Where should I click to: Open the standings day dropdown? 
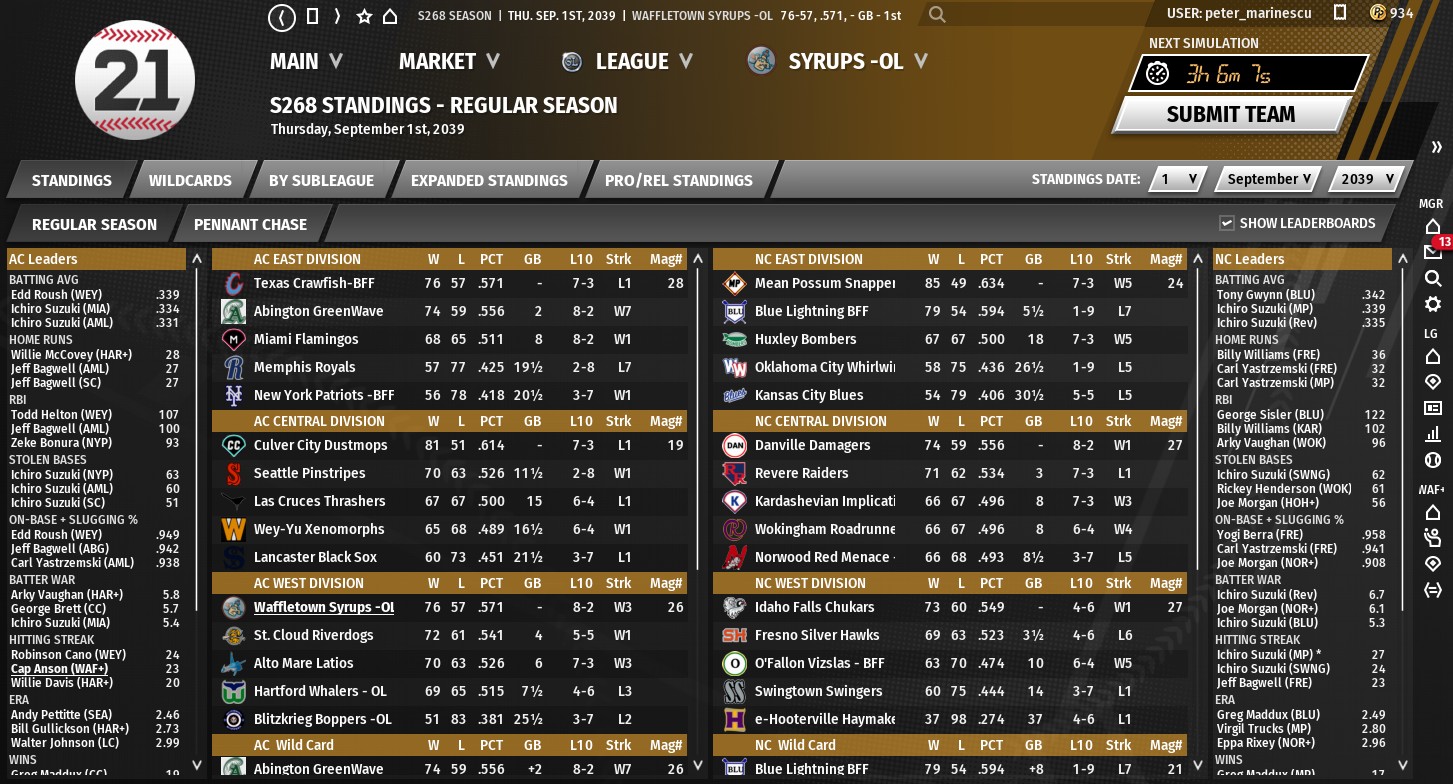[1178, 179]
